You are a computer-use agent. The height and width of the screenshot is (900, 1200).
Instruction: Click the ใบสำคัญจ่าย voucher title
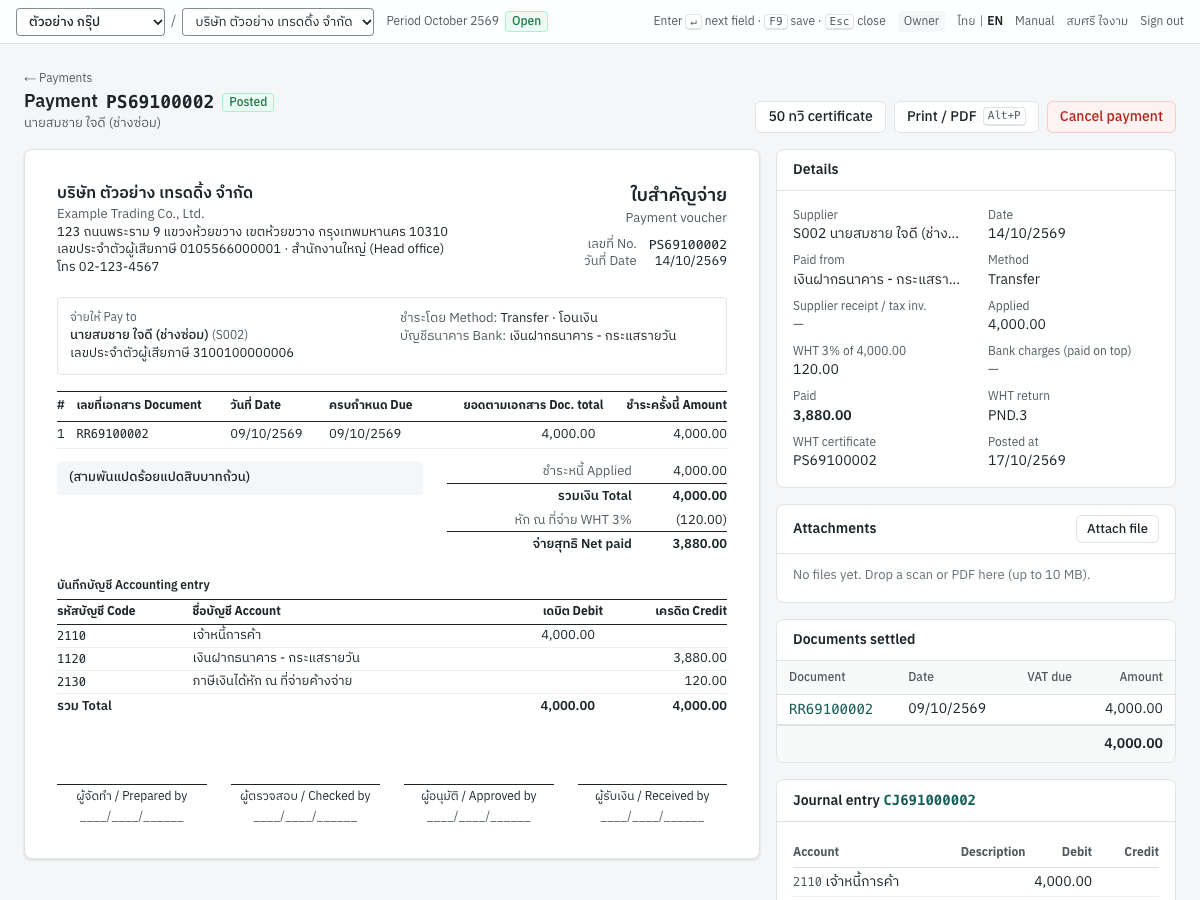[678, 194]
